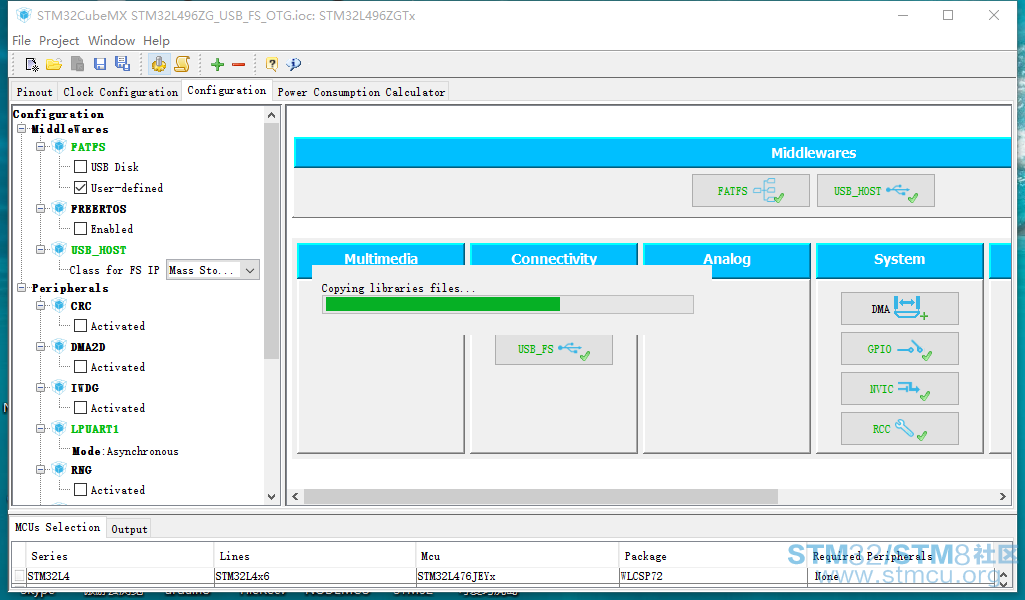Screen dimensions: 1025x600
Task: Switch to the Power Consumption Calculator tab
Action: (361, 92)
